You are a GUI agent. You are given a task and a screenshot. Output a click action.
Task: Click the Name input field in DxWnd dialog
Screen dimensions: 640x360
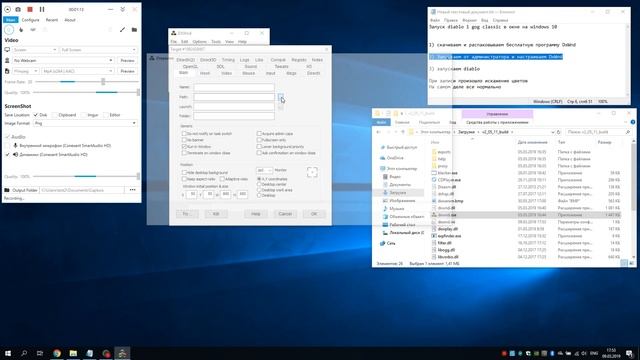coord(234,87)
